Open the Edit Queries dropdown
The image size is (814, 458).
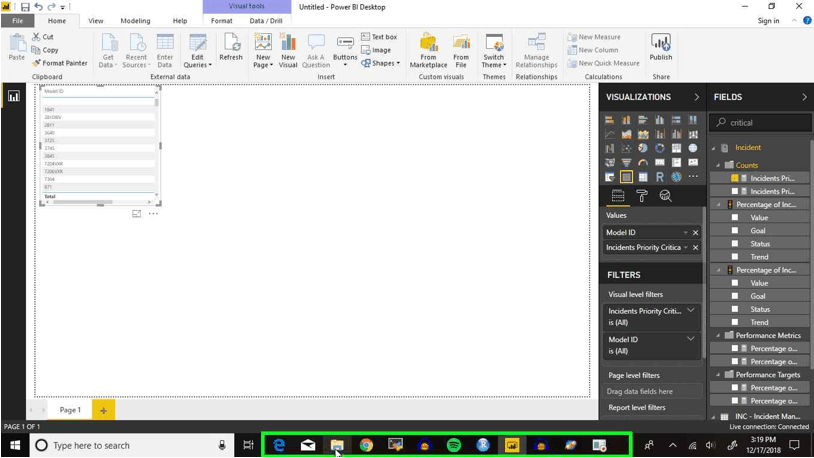click(x=197, y=65)
